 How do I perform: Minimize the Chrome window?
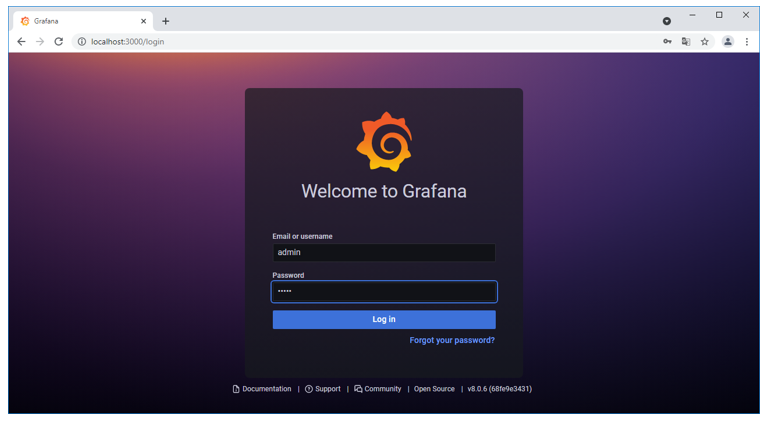click(692, 15)
